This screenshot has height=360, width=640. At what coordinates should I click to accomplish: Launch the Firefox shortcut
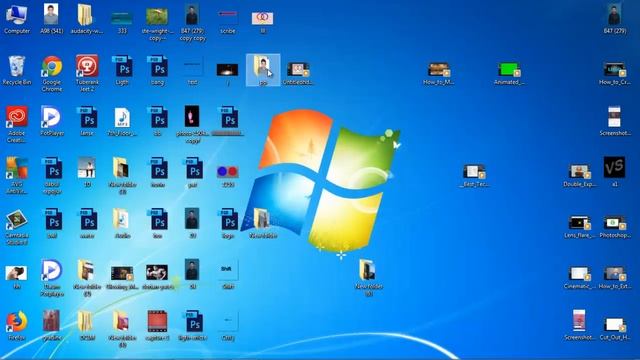pos(17,326)
